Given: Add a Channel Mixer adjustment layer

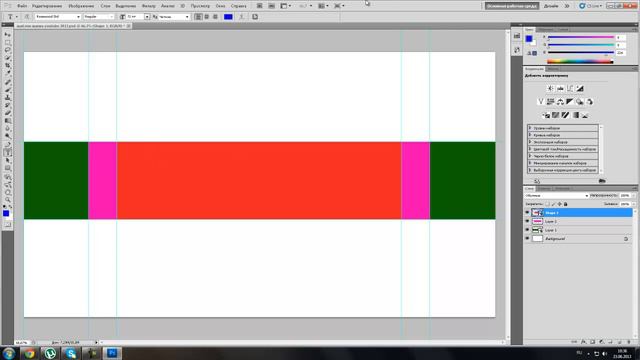Looking at the screenshot, I should tap(590, 102).
